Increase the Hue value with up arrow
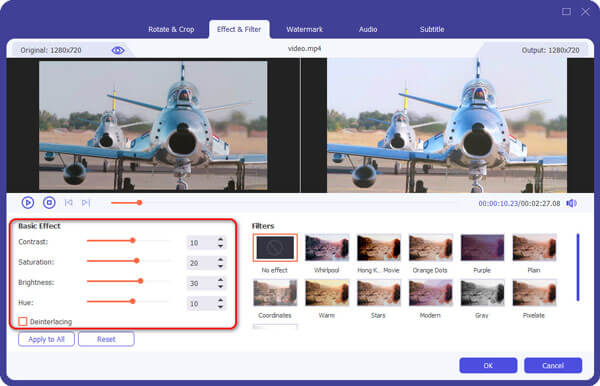Viewport: 600px width, 386px height. click(220, 300)
